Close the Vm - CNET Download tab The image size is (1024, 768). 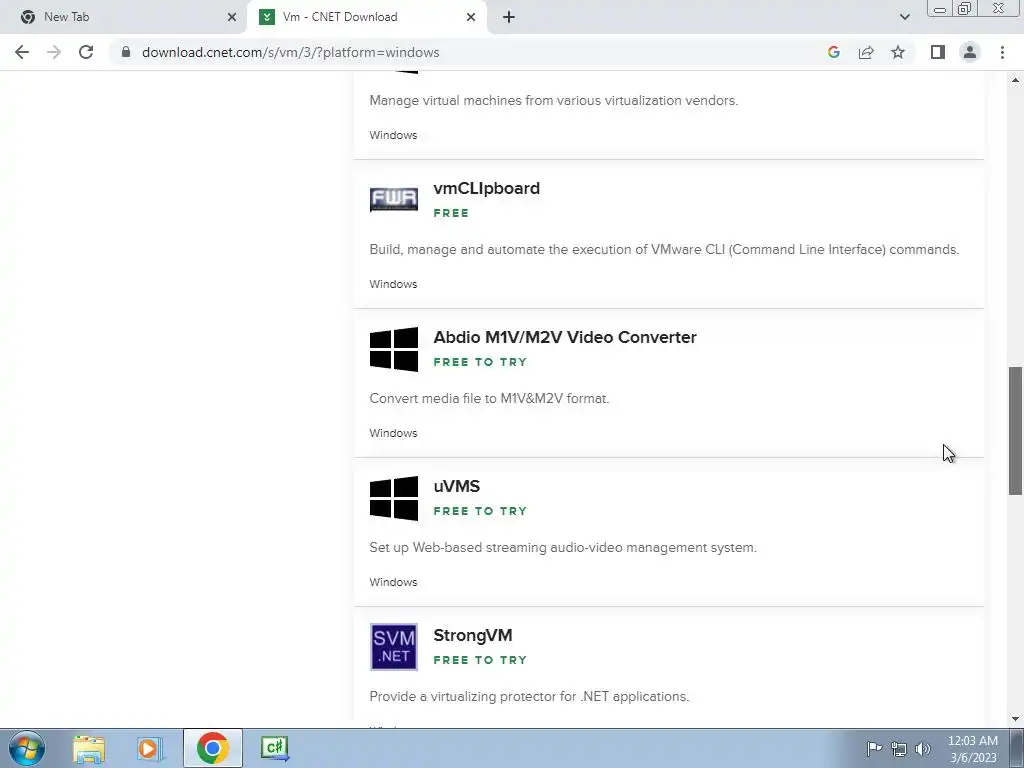(471, 17)
